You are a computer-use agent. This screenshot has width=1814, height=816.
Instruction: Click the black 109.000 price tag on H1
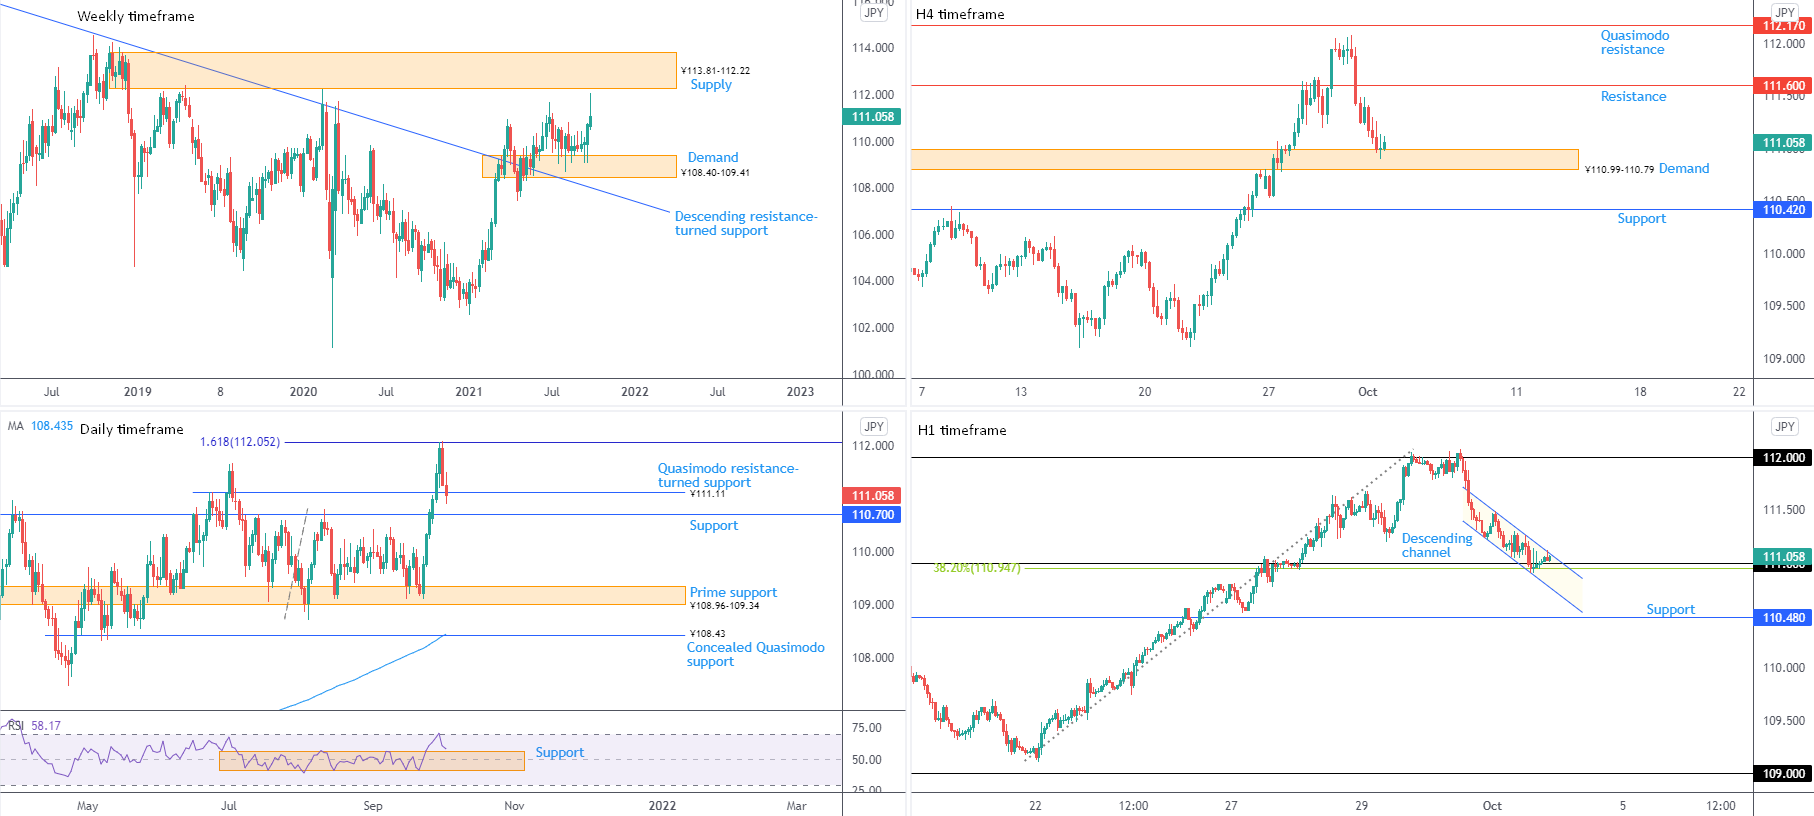click(x=1784, y=774)
